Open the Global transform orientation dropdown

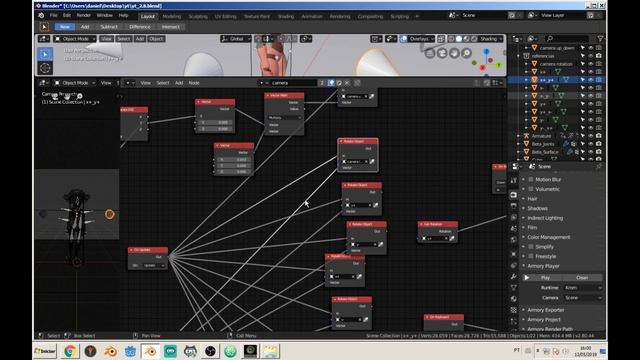point(236,39)
